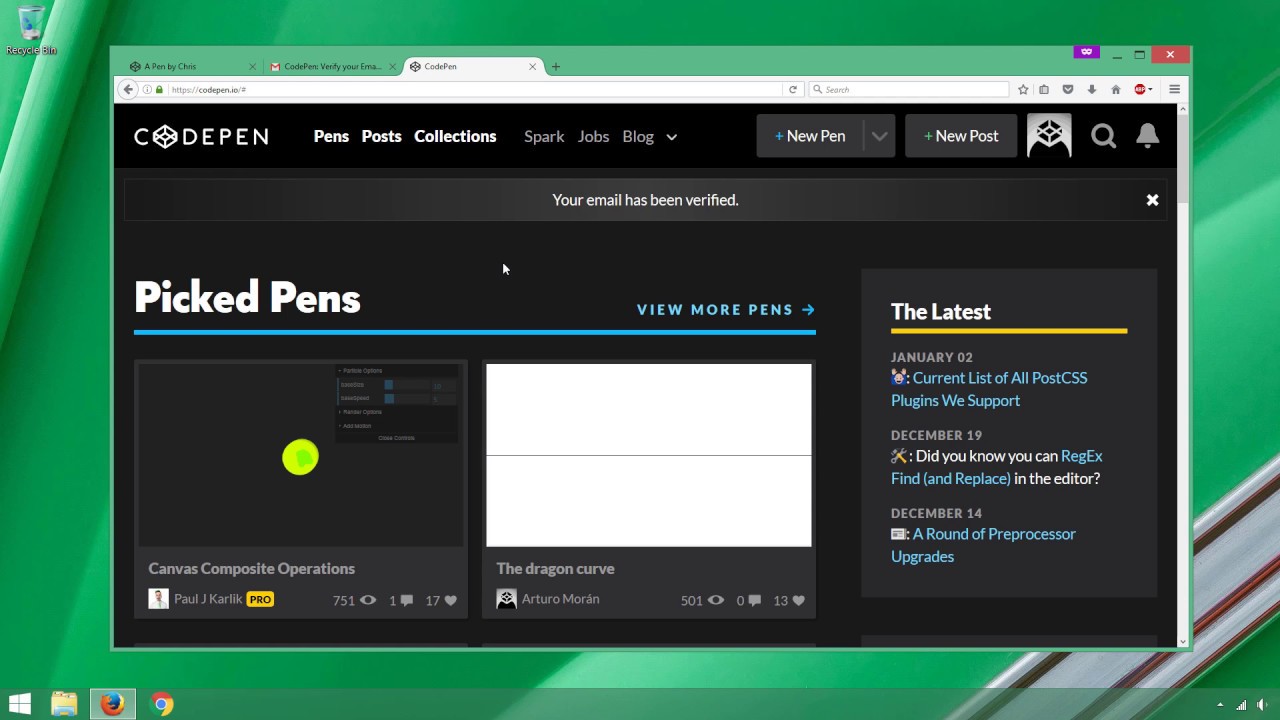Switch to CodePen: Verify your Email tab
Screen dimensions: 1280x720
click(332, 66)
